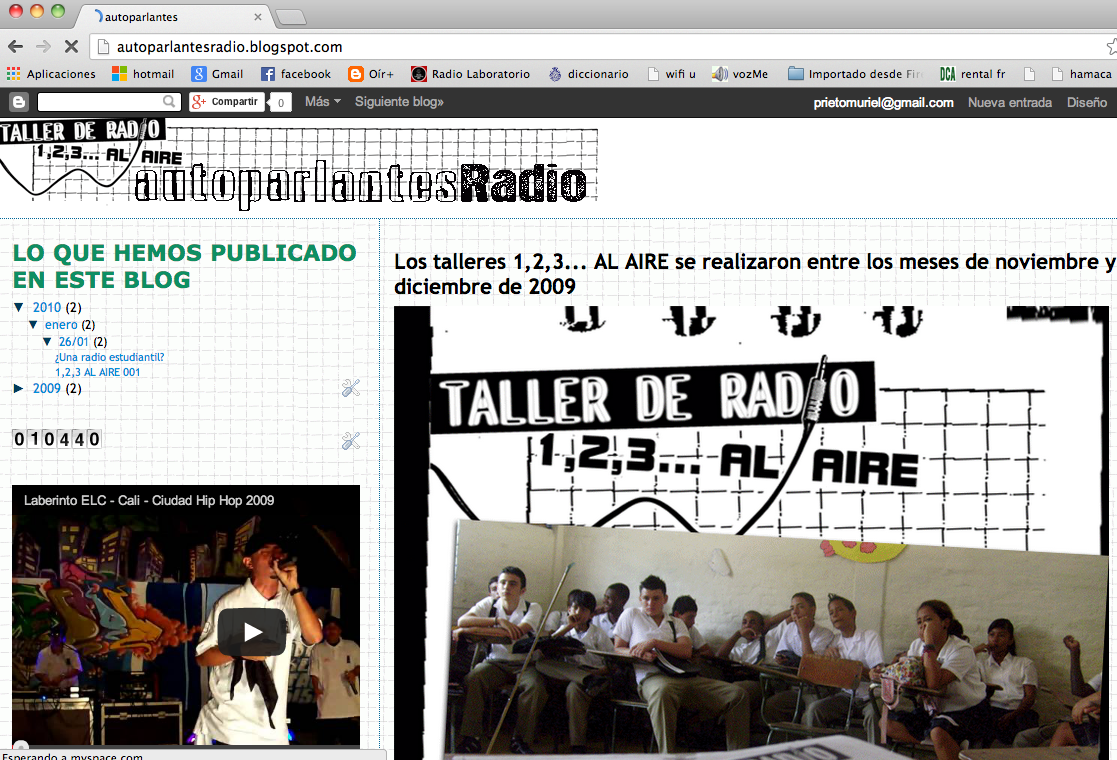This screenshot has width=1117, height=760.
Task: Open the Gmail bookmark
Action: [217, 74]
